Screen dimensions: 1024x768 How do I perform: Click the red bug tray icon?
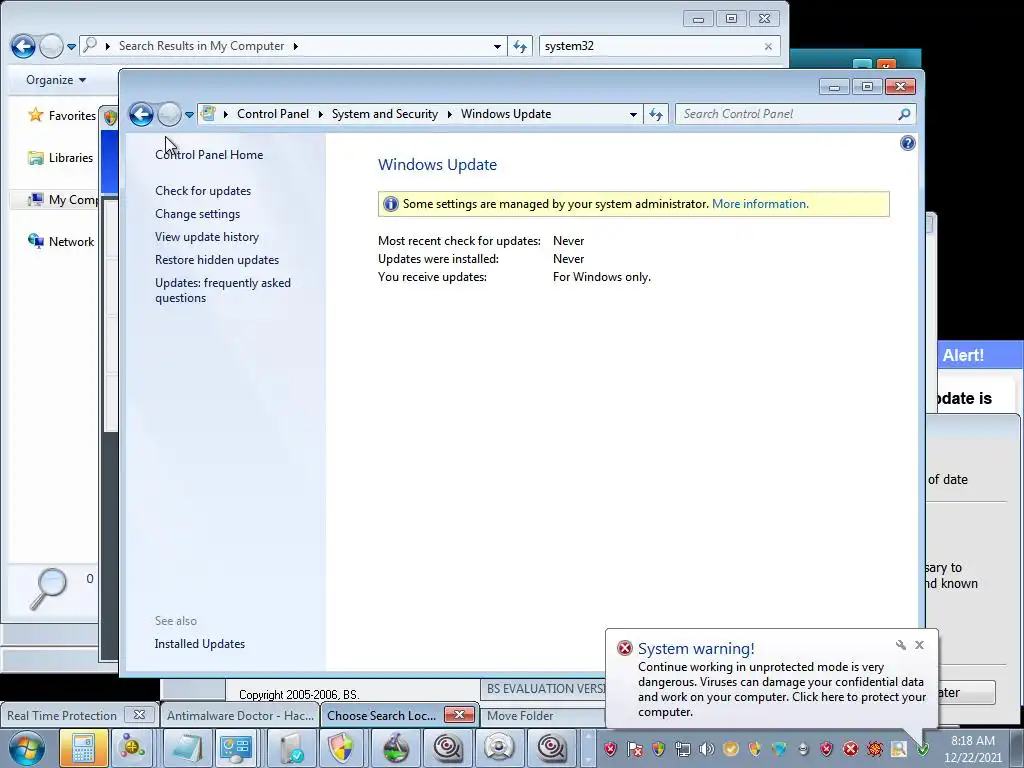point(875,749)
